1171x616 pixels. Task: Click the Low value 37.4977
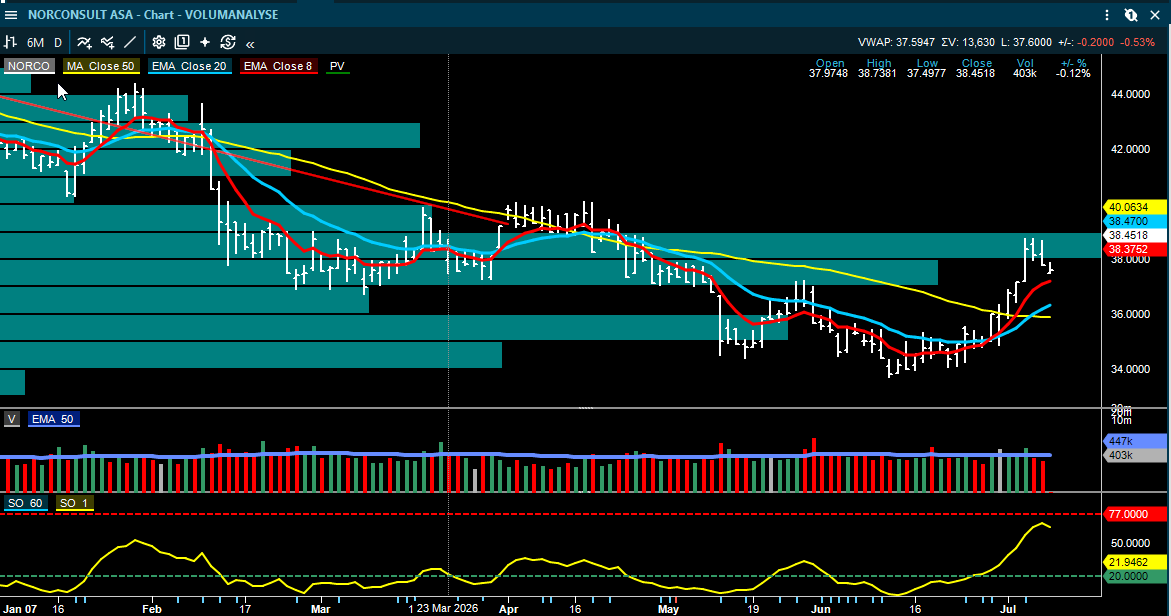click(x=926, y=73)
